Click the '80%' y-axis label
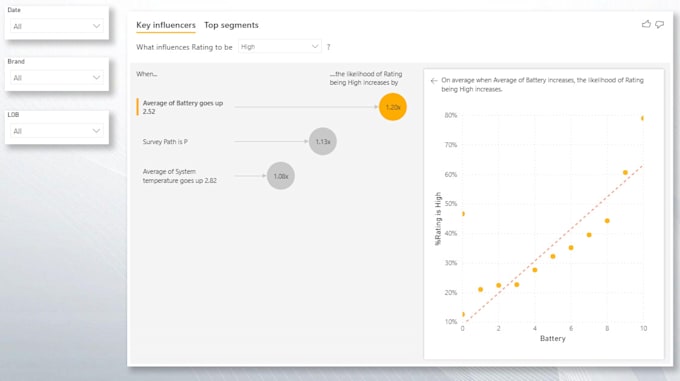The height and width of the screenshot is (381, 680). (451, 115)
